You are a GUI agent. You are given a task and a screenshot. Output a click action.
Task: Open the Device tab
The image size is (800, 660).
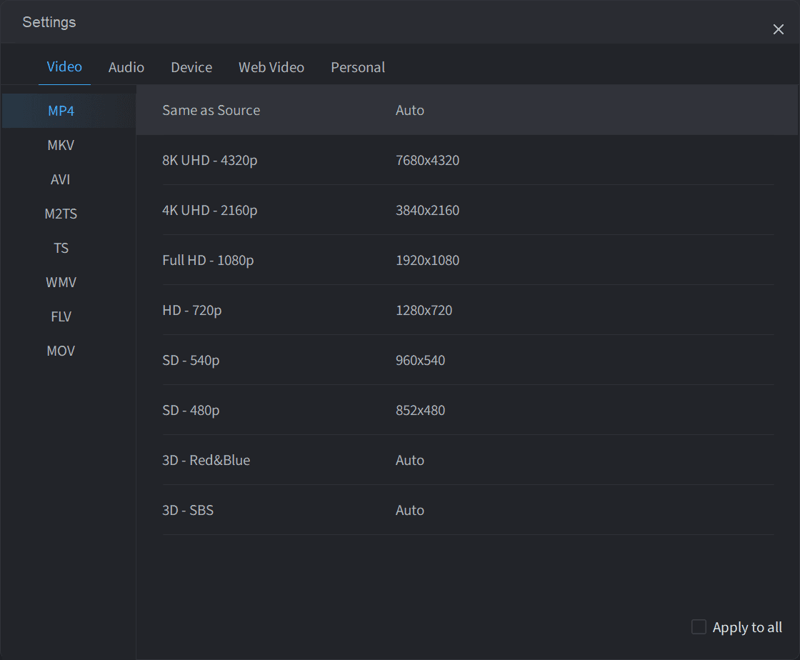191,67
